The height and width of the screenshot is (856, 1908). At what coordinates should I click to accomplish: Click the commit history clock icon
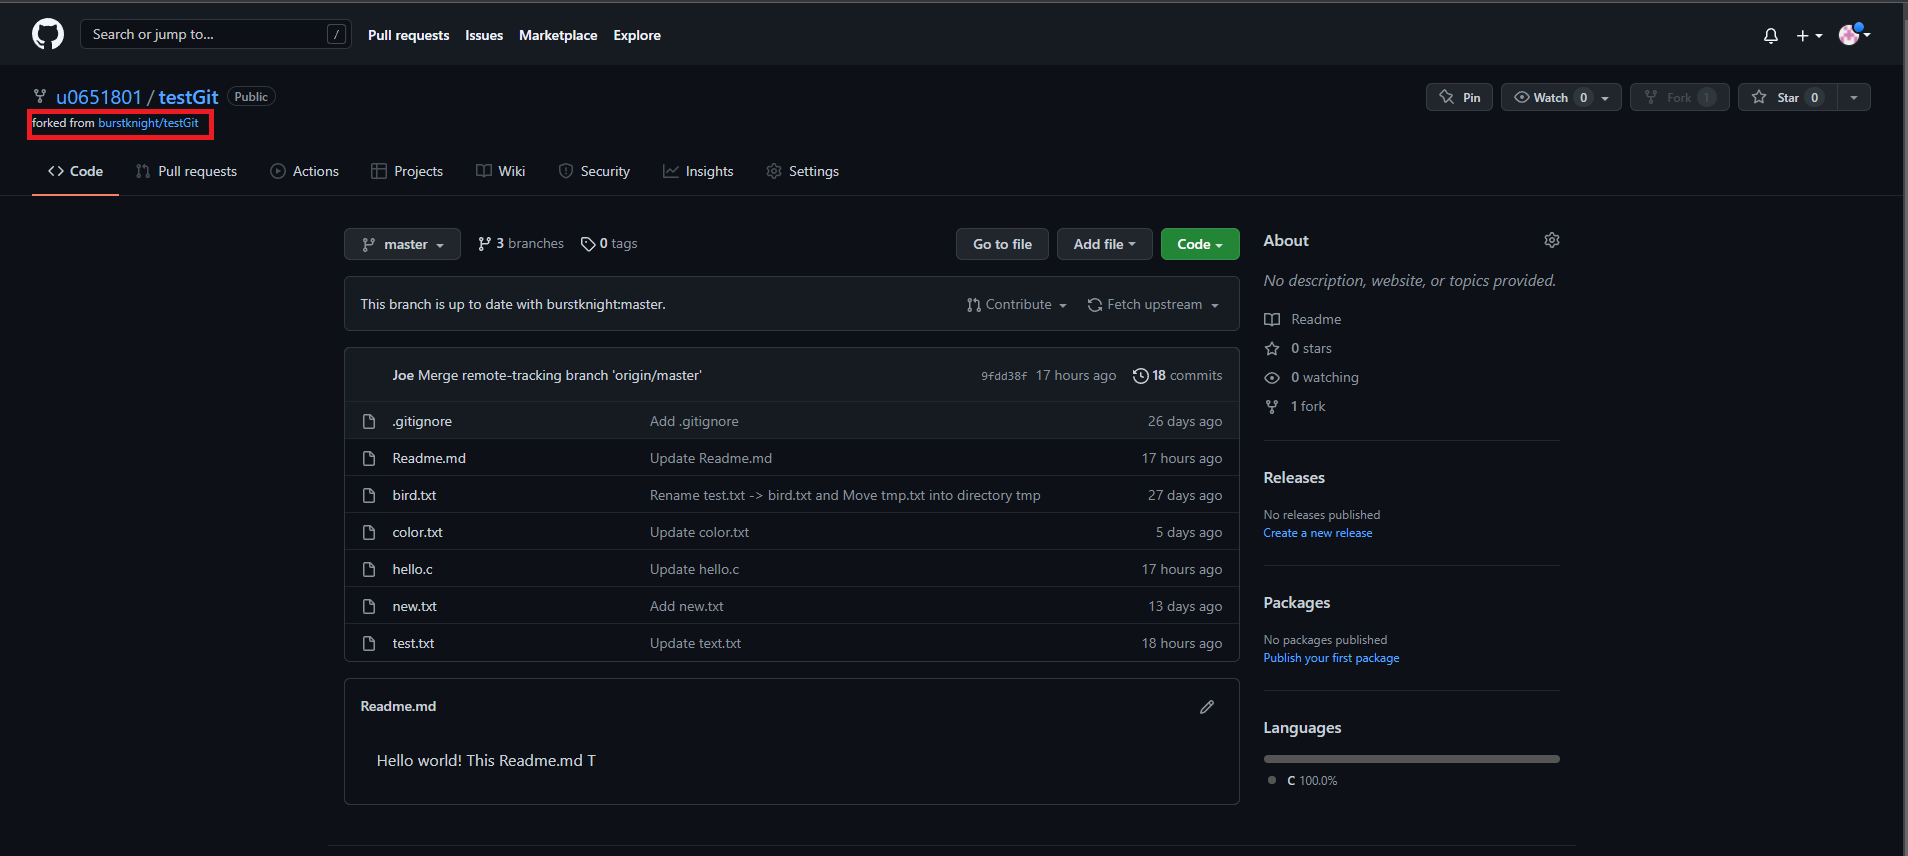pyautogui.click(x=1140, y=376)
